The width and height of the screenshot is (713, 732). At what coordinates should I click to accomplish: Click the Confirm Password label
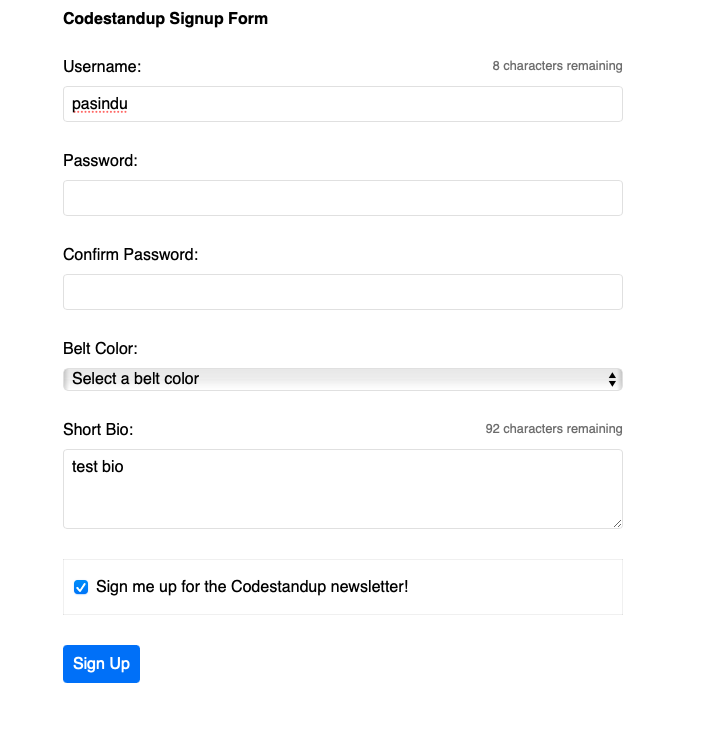point(131,254)
